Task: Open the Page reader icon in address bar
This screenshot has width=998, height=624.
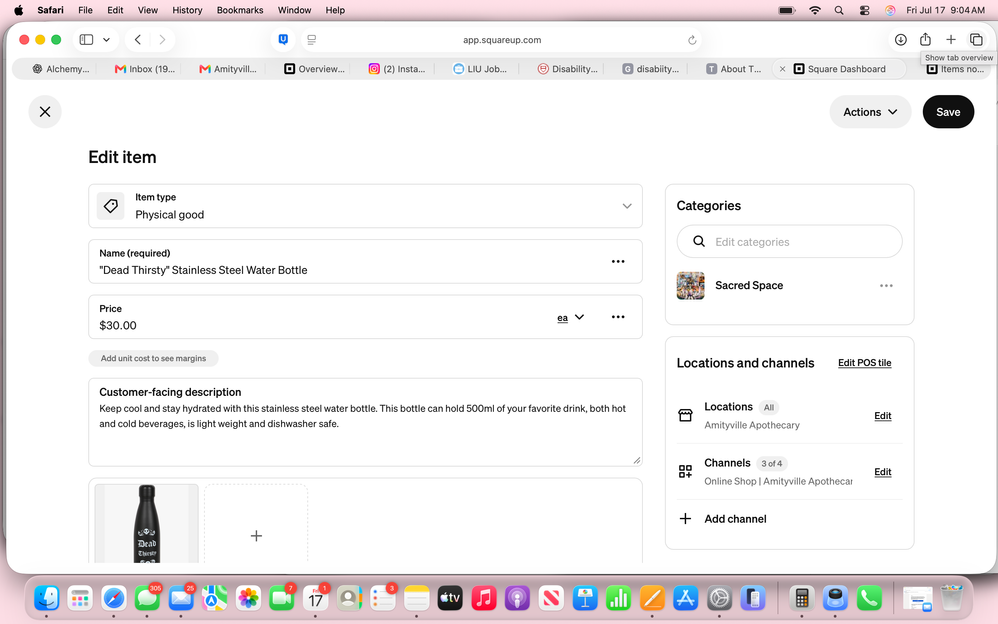Action: [x=311, y=39]
